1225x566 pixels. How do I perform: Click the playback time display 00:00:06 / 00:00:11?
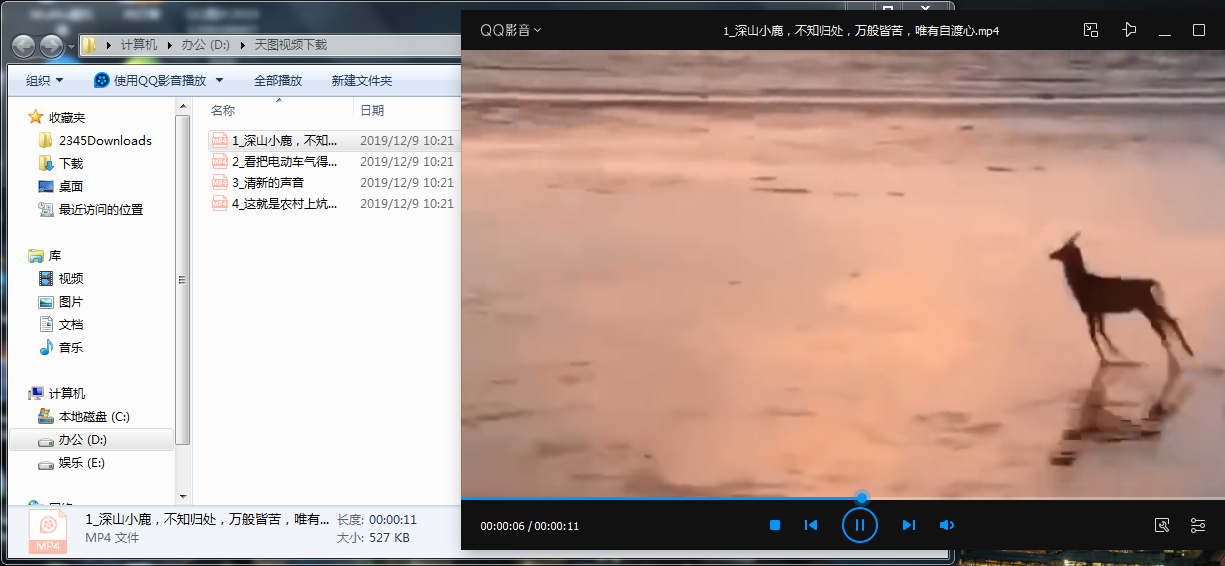point(530,526)
